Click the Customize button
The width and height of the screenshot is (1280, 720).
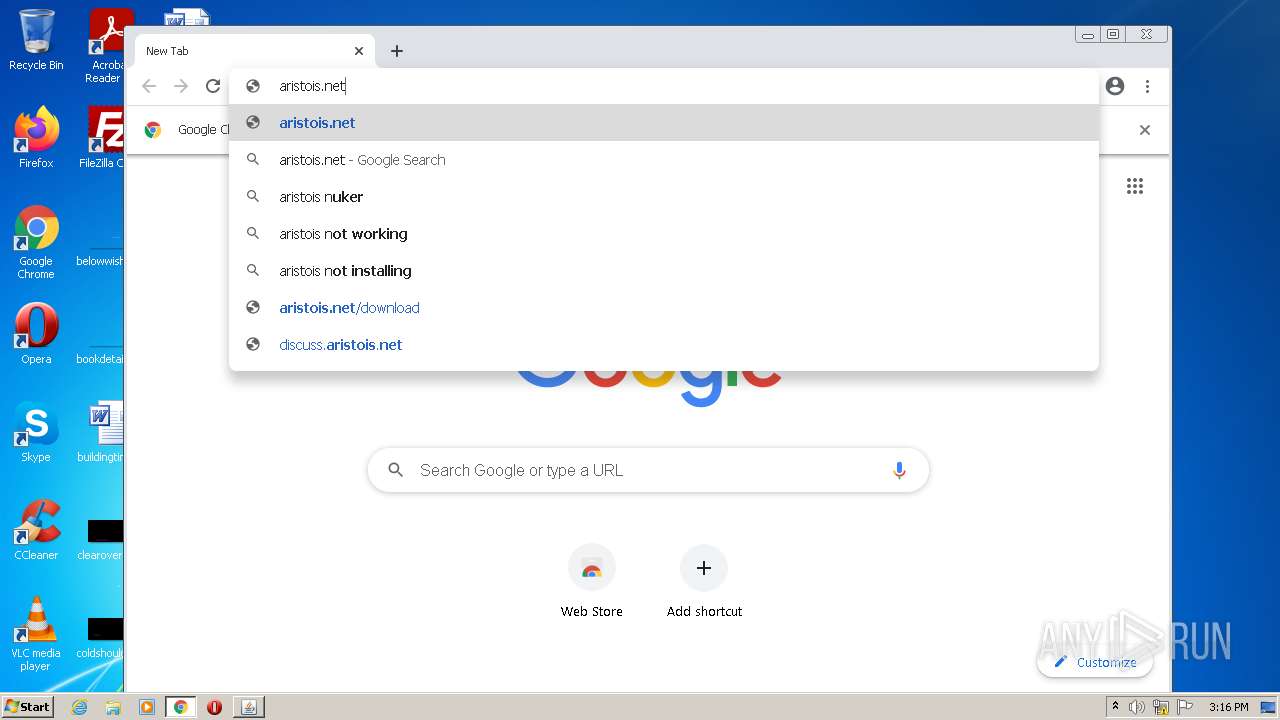[x=1095, y=662]
